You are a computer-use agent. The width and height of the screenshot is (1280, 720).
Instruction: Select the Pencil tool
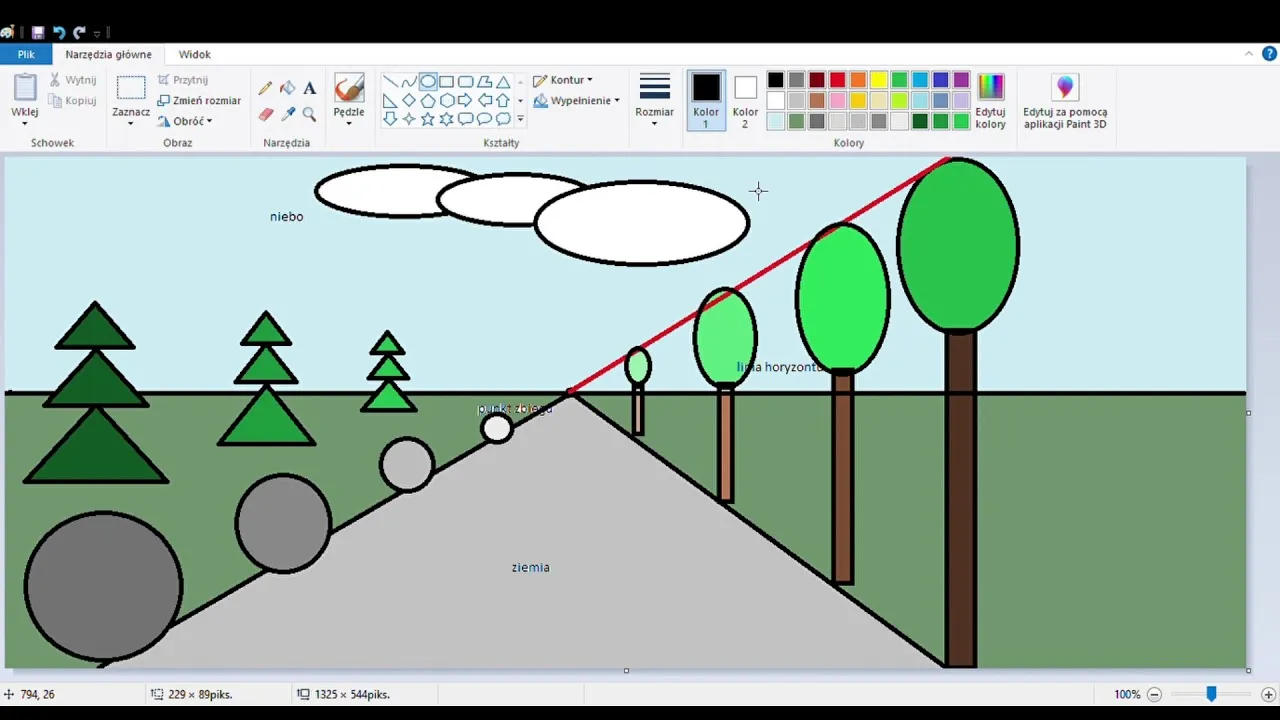pyautogui.click(x=265, y=88)
